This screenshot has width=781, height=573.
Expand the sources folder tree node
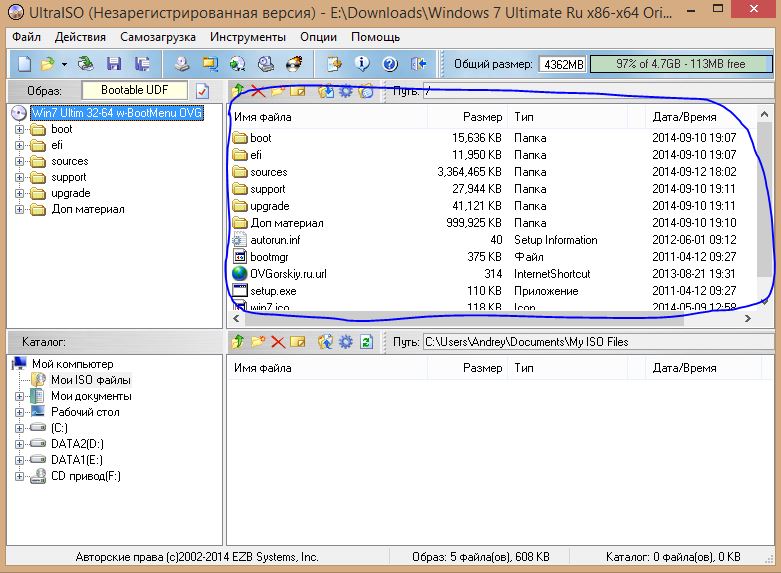click(x=19, y=161)
